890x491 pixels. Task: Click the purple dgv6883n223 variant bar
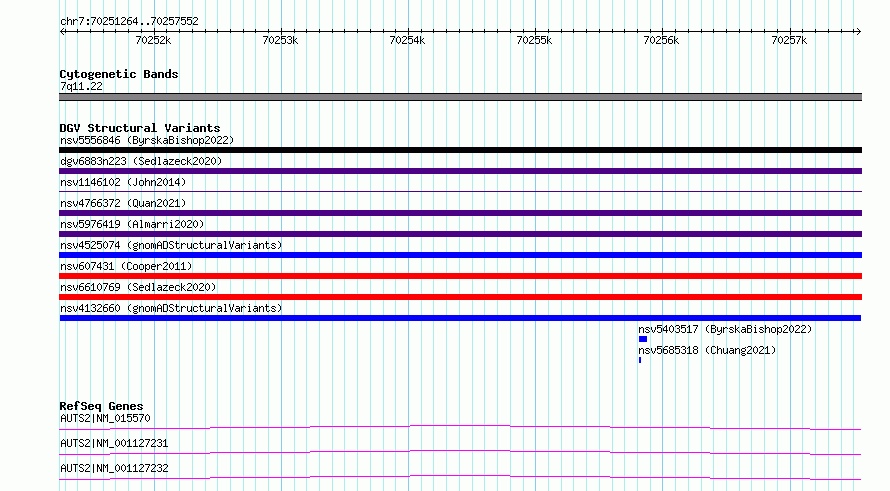(x=460, y=171)
